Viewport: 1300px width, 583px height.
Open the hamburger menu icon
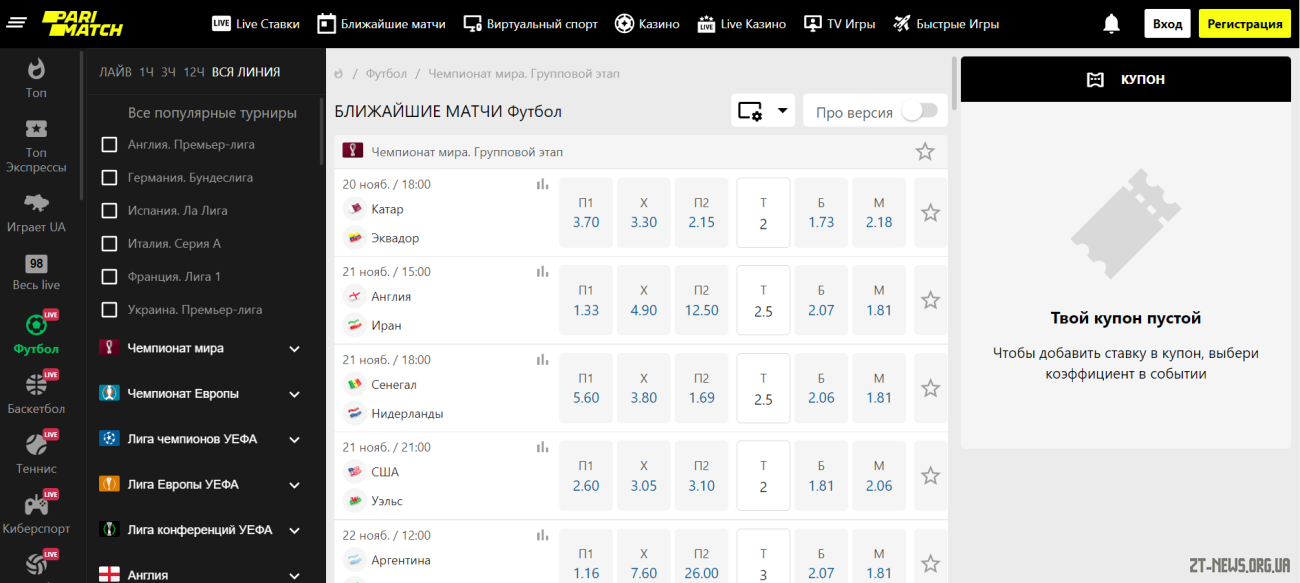pyautogui.click(x=16, y=23)
